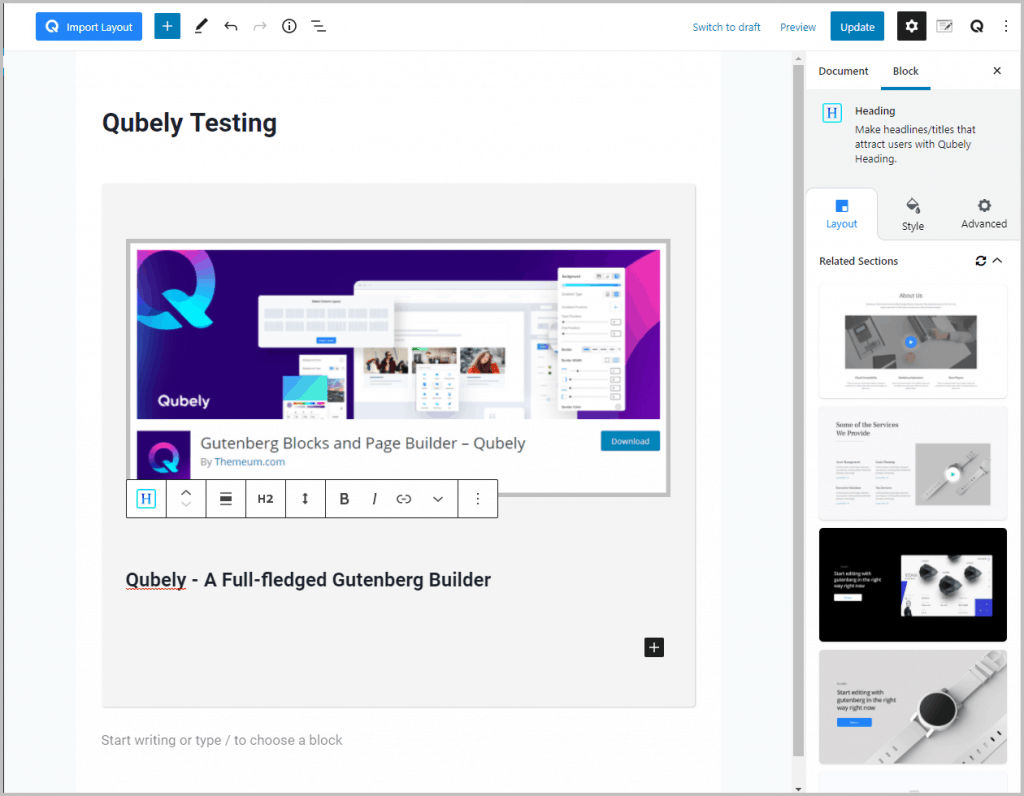Choose the black product section thumbnail
This screenshot has width=1024, height=796.
912,585
